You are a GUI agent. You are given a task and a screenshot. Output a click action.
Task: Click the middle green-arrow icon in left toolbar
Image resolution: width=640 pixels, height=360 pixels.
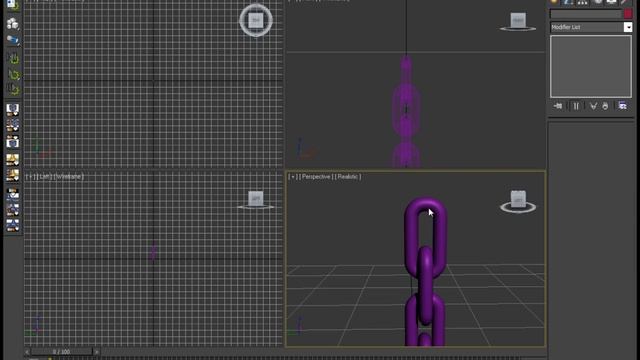click(x=13, y=74)
